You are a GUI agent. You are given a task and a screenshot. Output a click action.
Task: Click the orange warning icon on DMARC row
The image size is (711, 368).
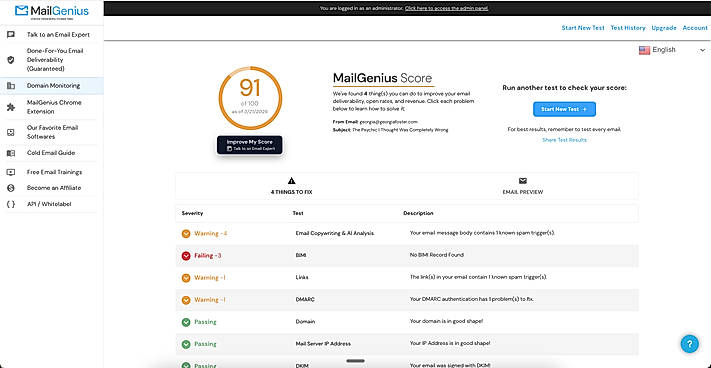[186, 300]
